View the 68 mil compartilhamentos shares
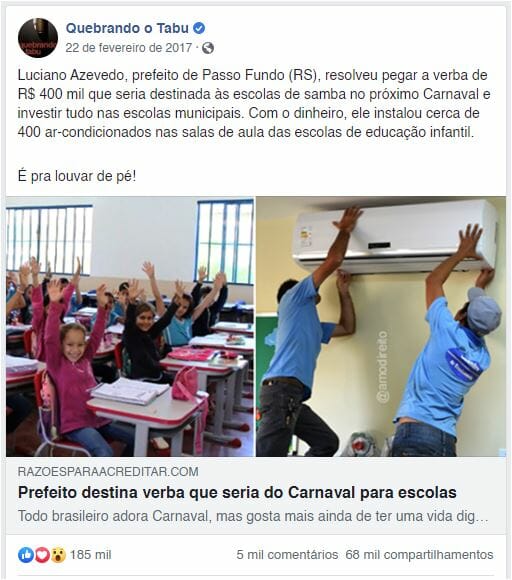The height and width of the screenshot is (580, 512). tap(420, 555)
